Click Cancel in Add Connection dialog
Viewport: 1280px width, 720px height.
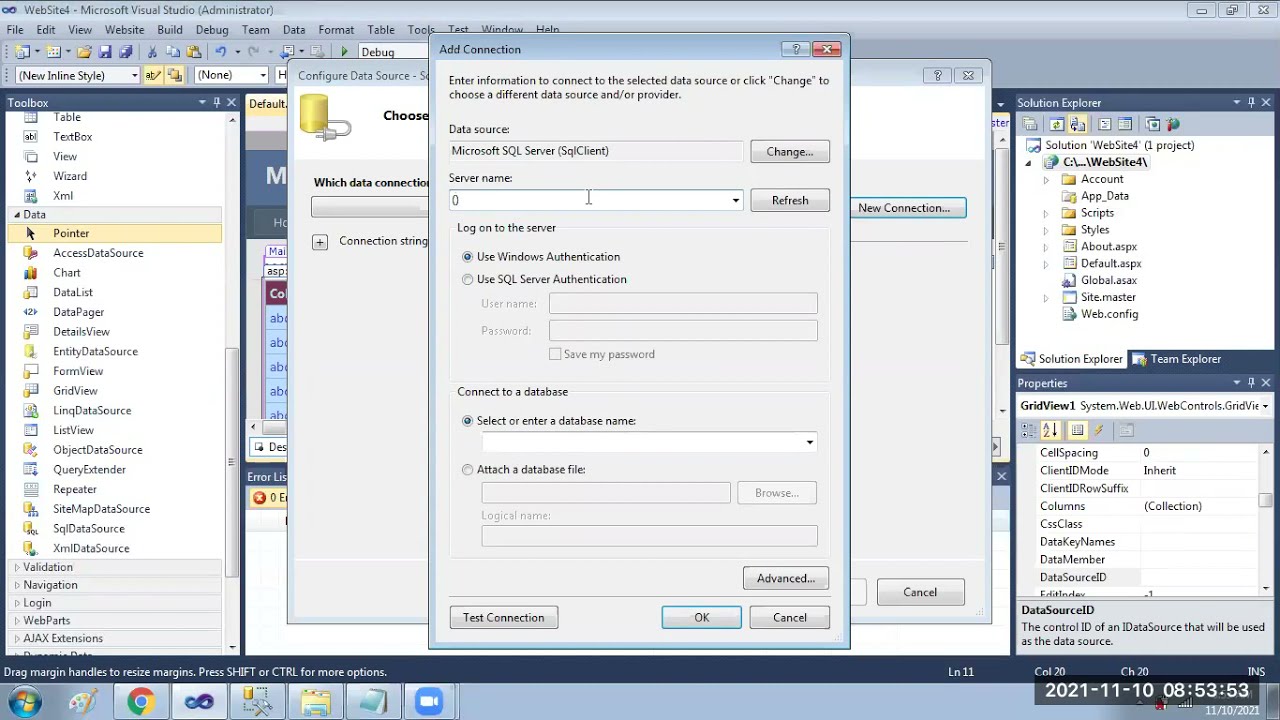point(790,618)
